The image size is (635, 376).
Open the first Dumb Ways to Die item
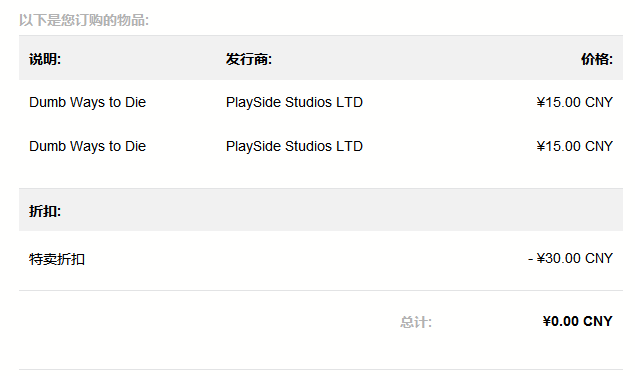[x=87, y=102]
